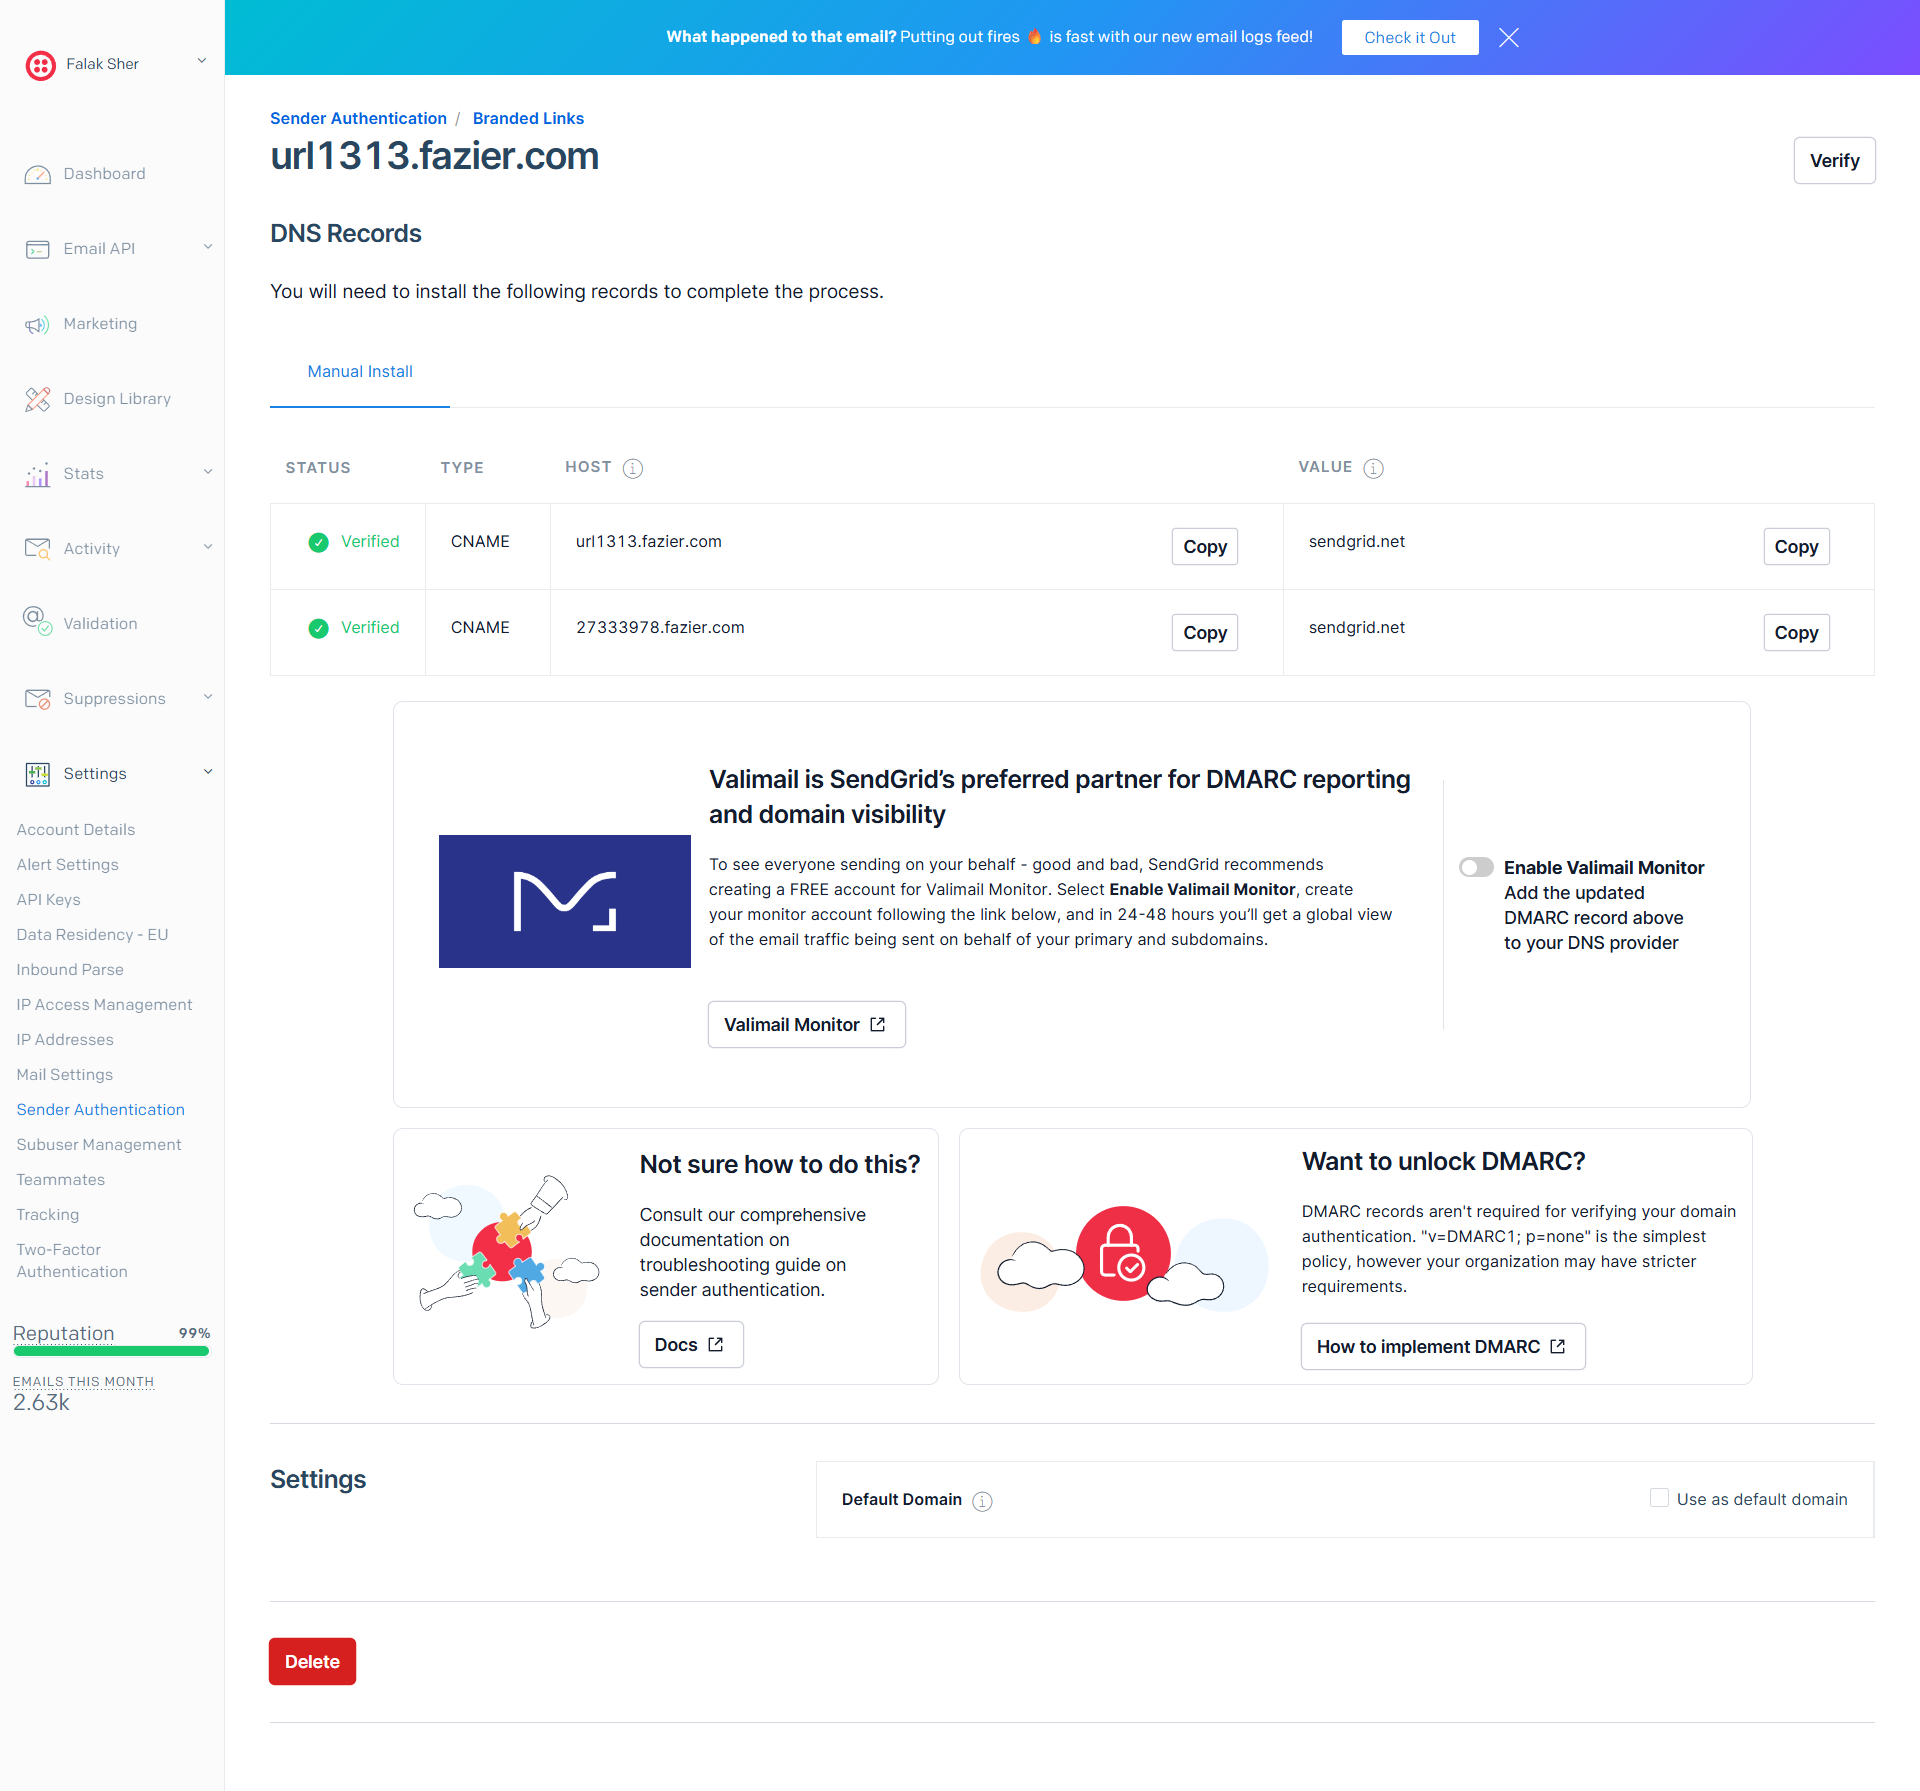This screenshot has width=1920, height=1791.
Task: Click the verified checkmark for url1313.fazier.com
Action: (x=319, y=542)
